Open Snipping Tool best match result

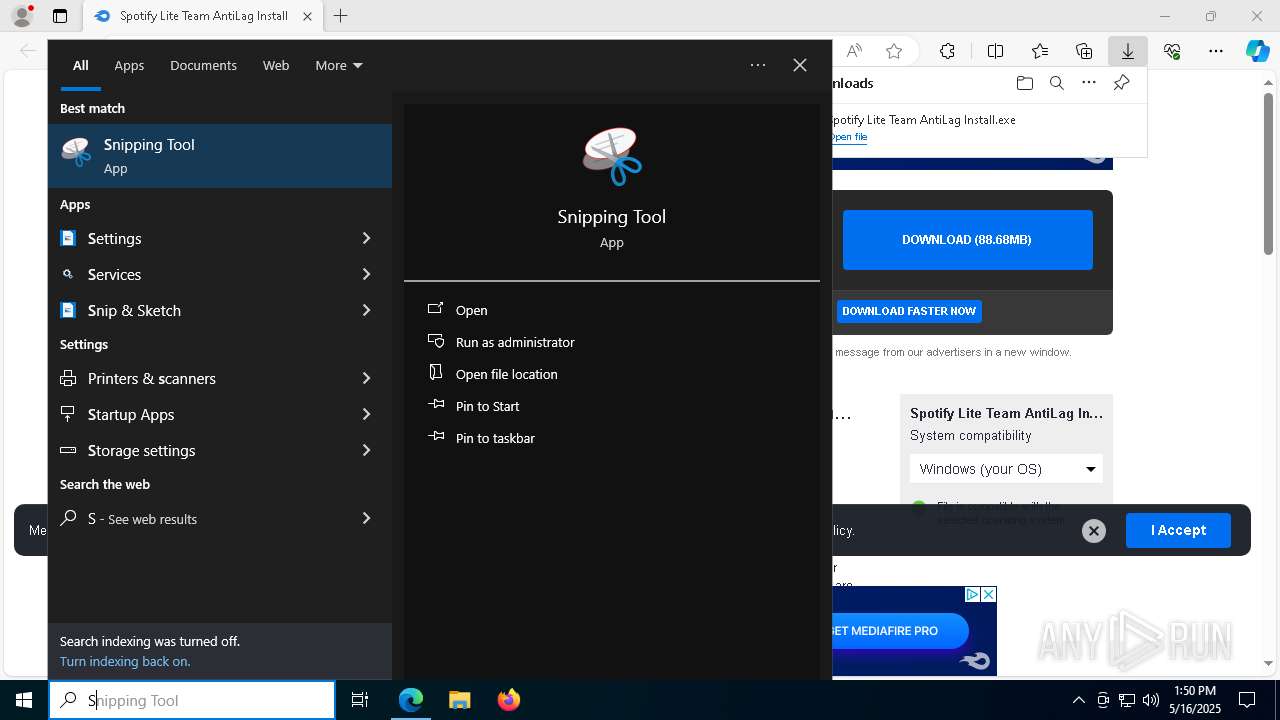tap(220, 156)
